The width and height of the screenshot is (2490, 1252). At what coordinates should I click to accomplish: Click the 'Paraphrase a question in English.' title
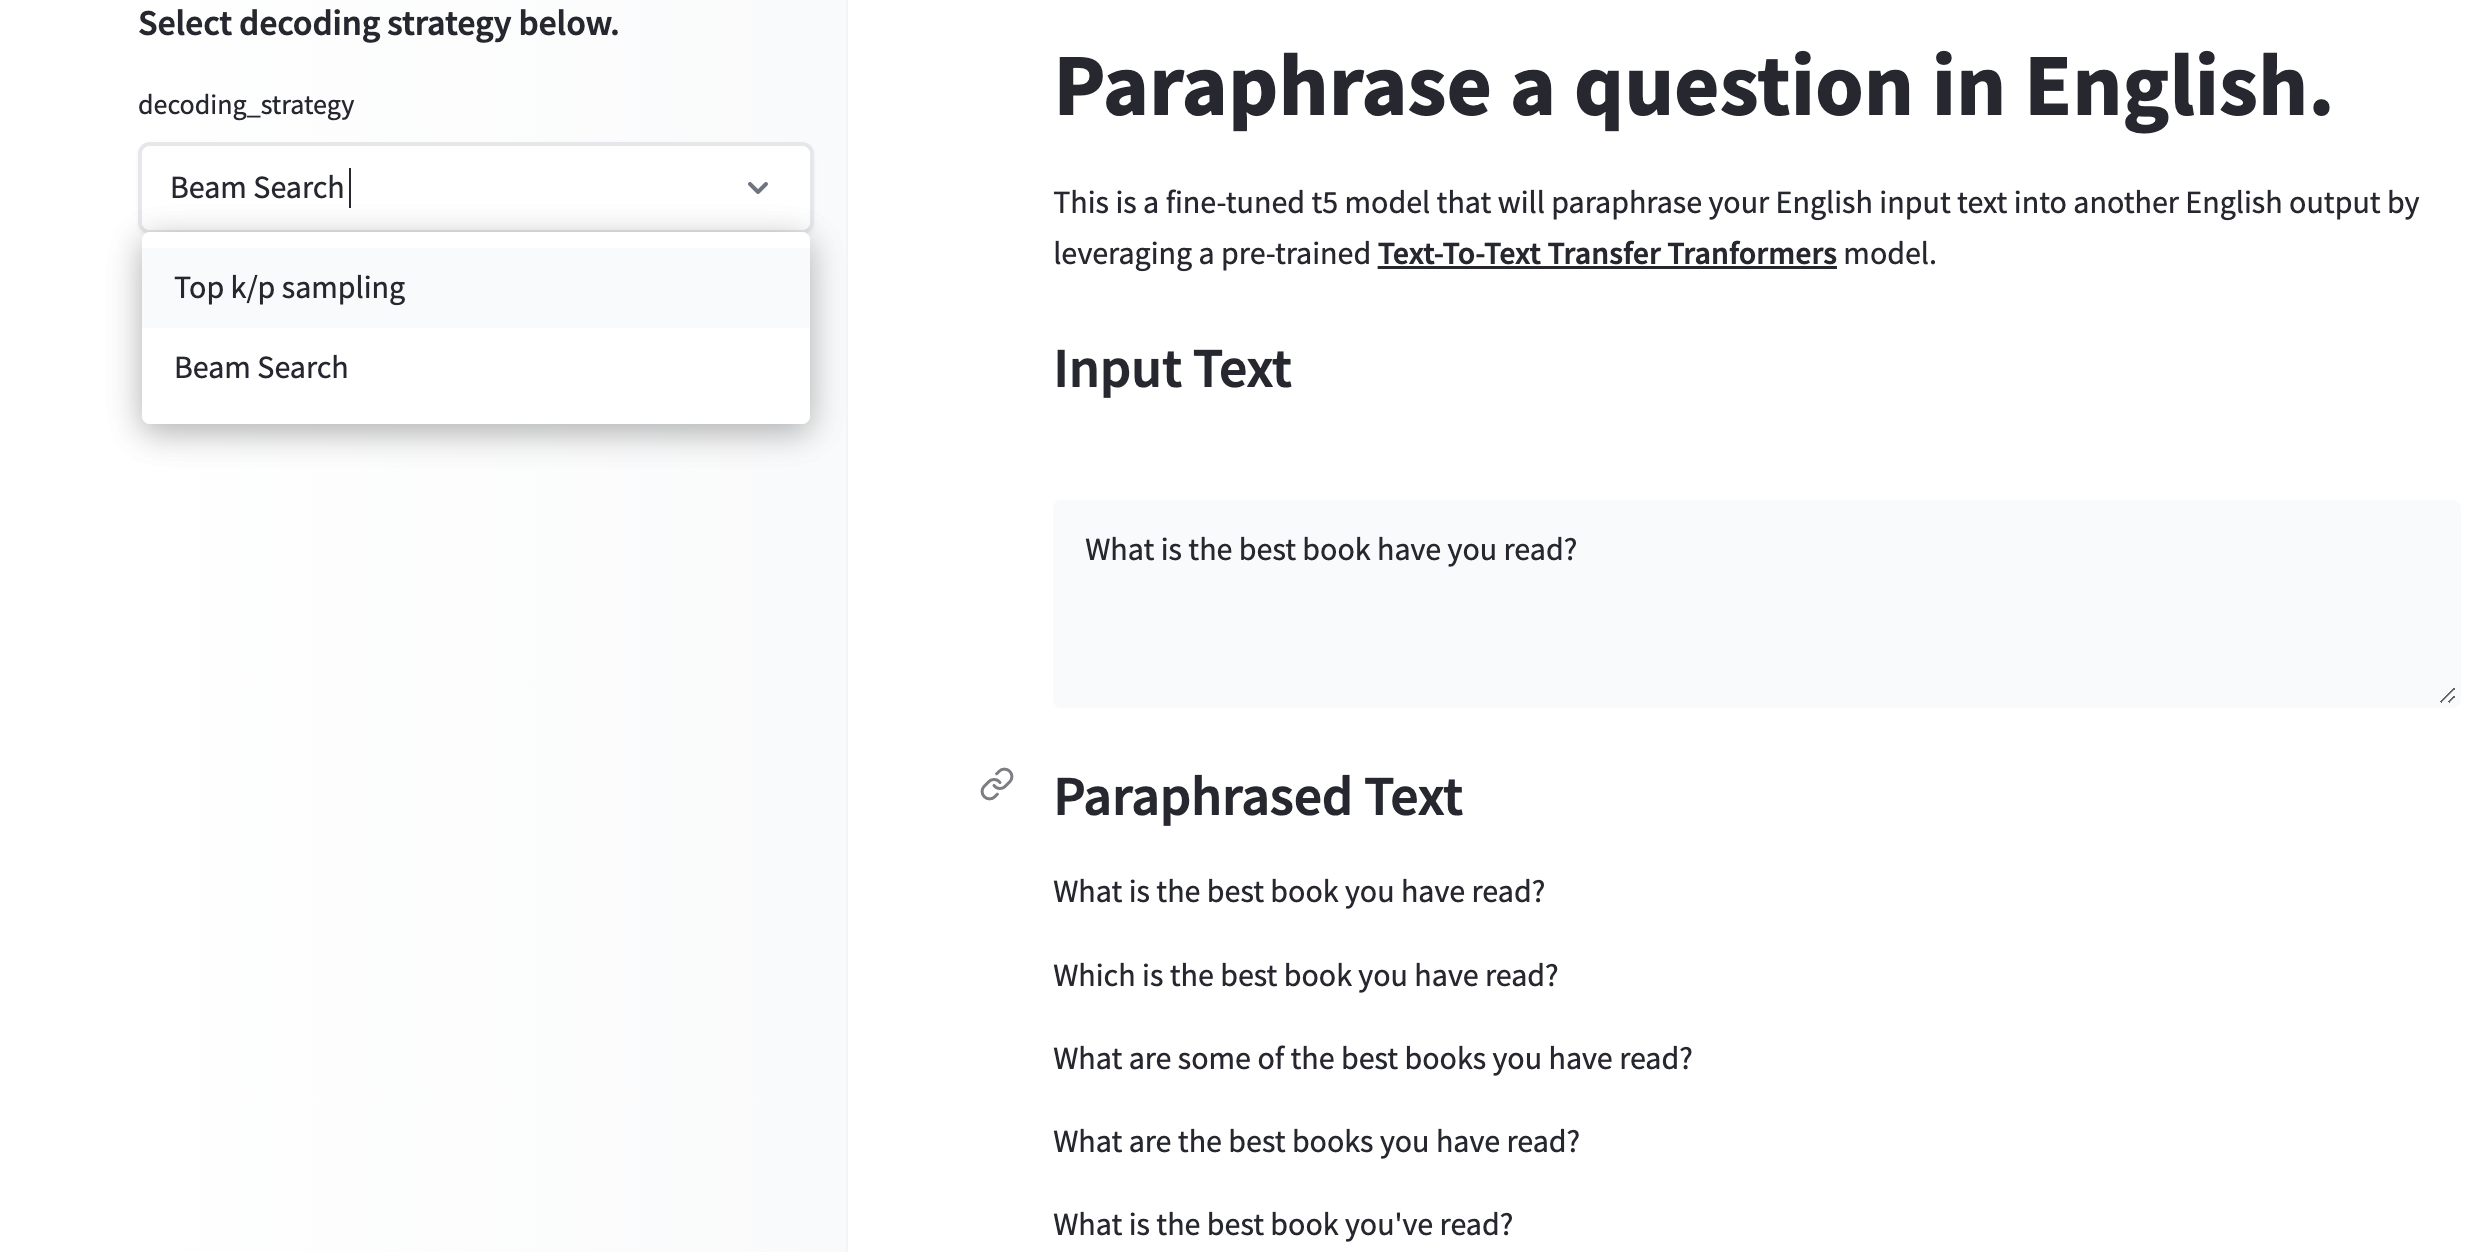pyautogui.click(x=1693, y=88)
